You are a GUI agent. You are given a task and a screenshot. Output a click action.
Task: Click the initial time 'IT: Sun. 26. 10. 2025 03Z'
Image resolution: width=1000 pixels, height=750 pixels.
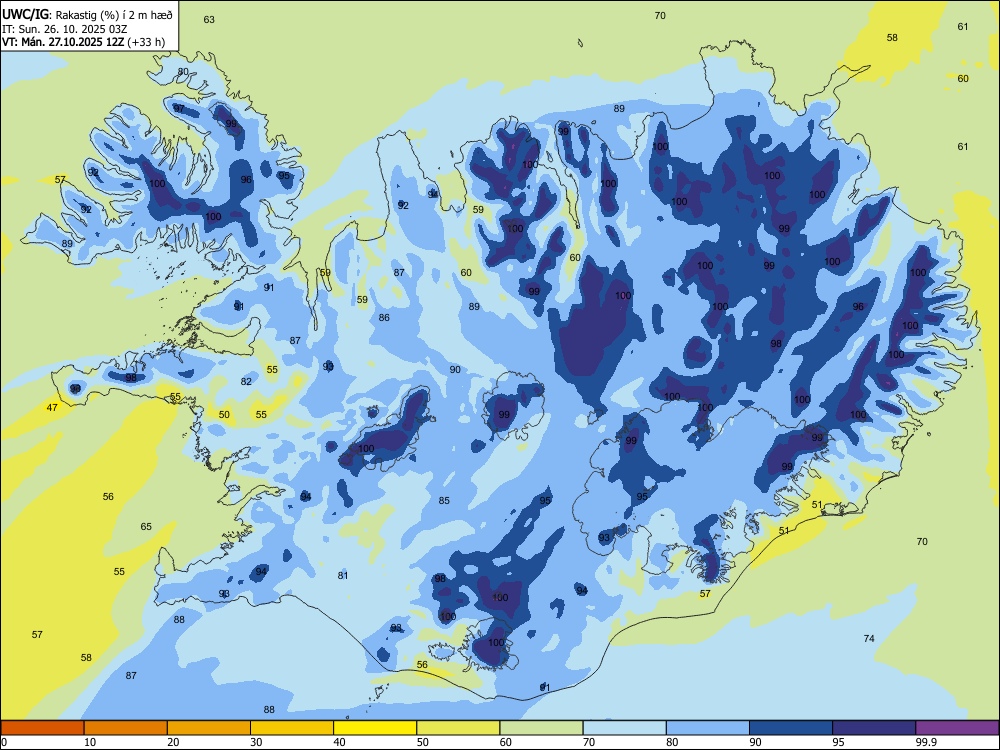(64, 29)
